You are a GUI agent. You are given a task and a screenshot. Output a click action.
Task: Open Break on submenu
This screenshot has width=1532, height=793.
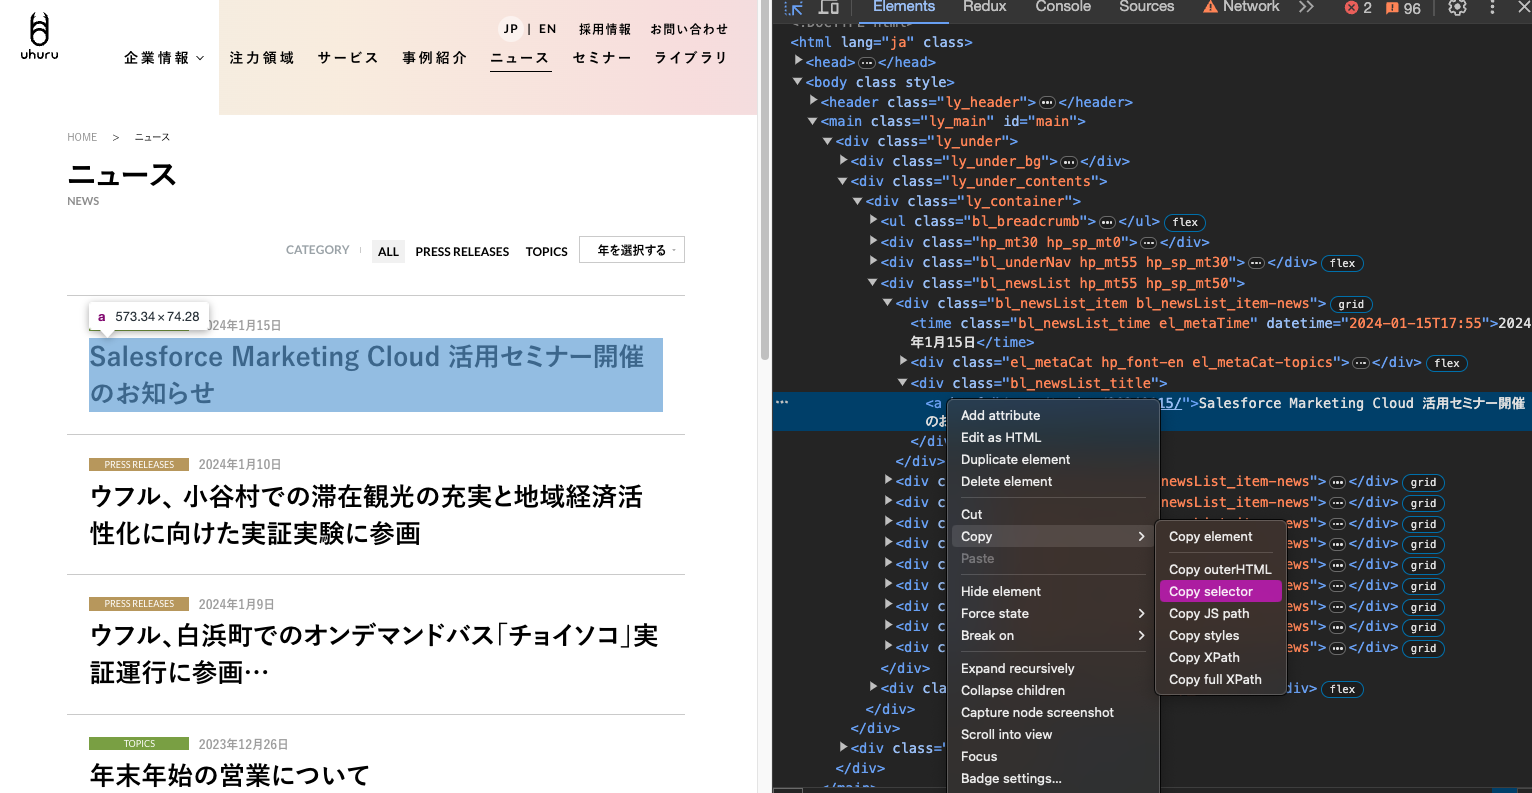[x=1053, y=635]
